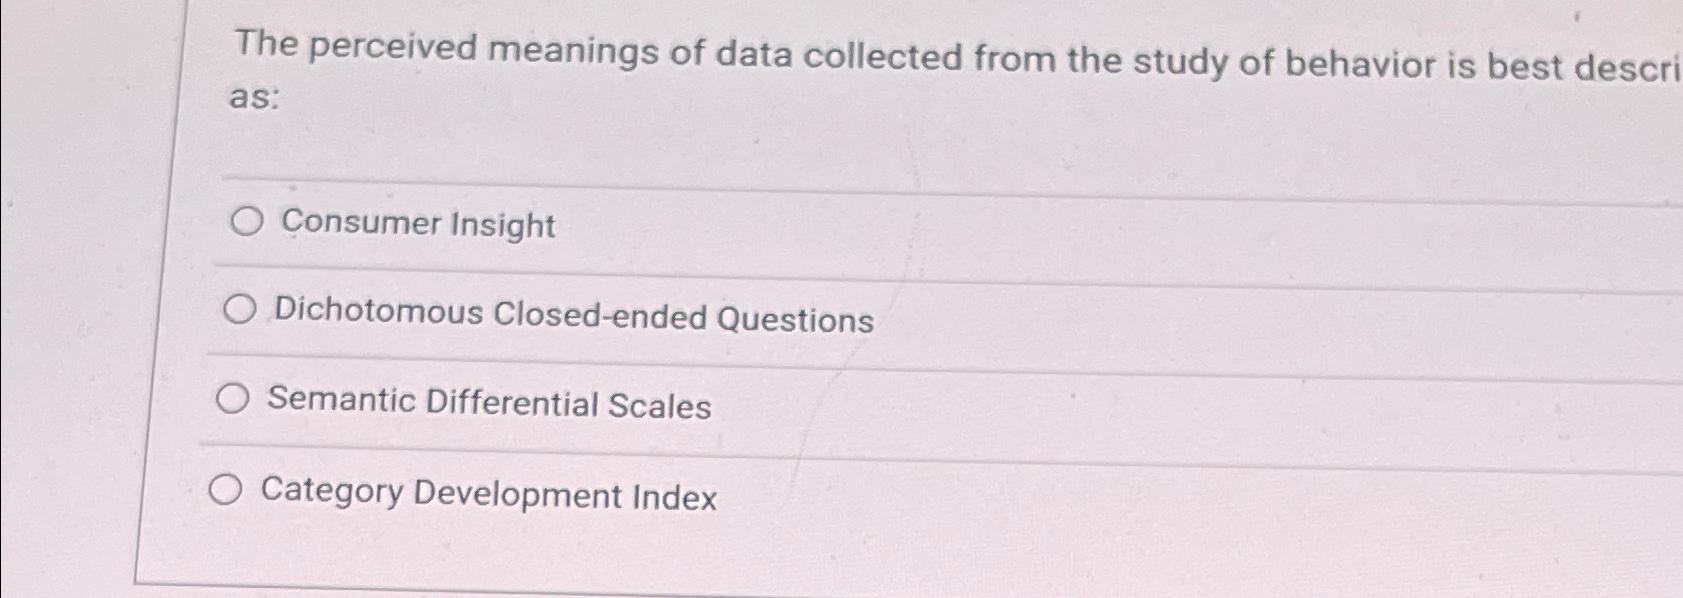Click the Consumer Insight option label

(x=415, y=226)
